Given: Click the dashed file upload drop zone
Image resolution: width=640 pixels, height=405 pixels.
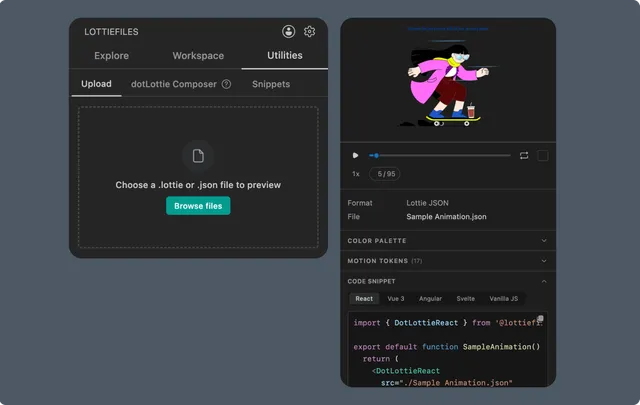Looking at the screenshot, I should coord(198,177).
